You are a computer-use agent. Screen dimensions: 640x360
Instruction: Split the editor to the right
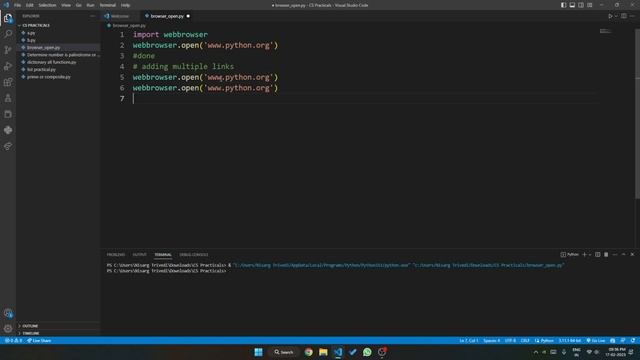pyautogui.click(x=624, y=16)
